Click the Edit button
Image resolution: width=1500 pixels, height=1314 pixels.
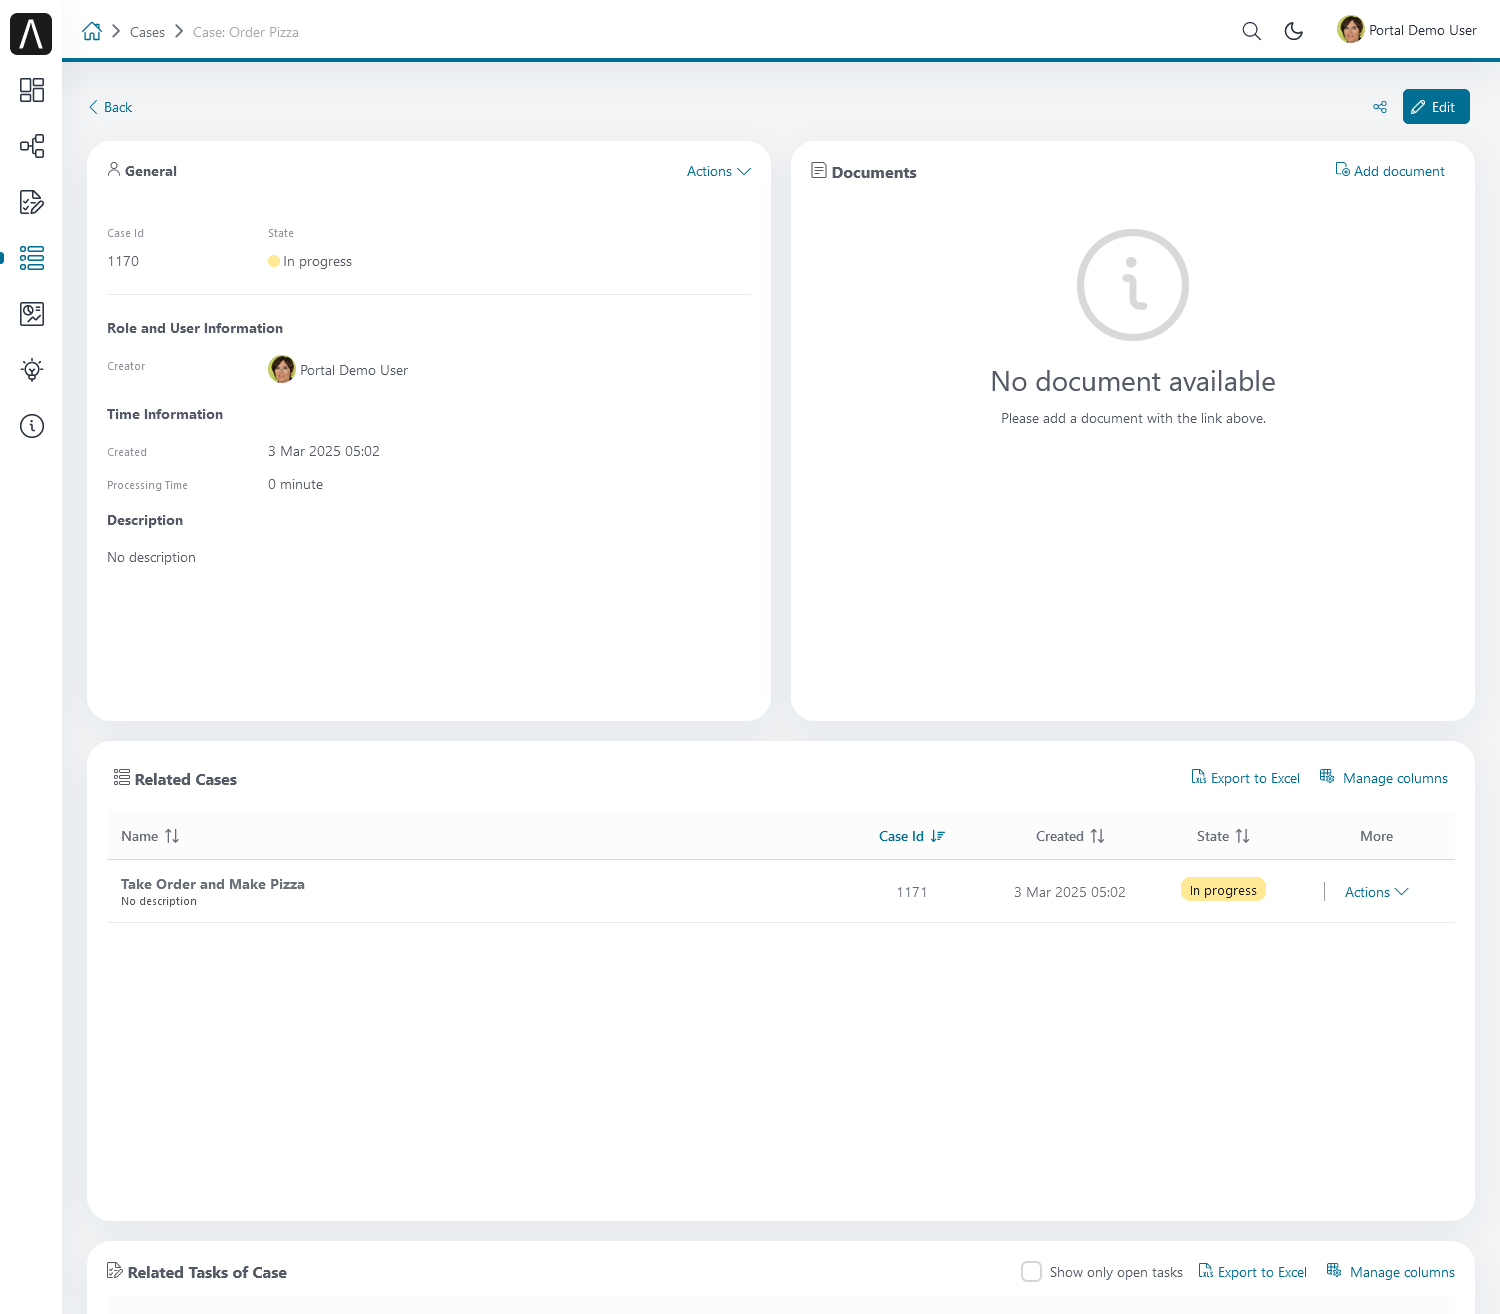(x=1435, y=107)
